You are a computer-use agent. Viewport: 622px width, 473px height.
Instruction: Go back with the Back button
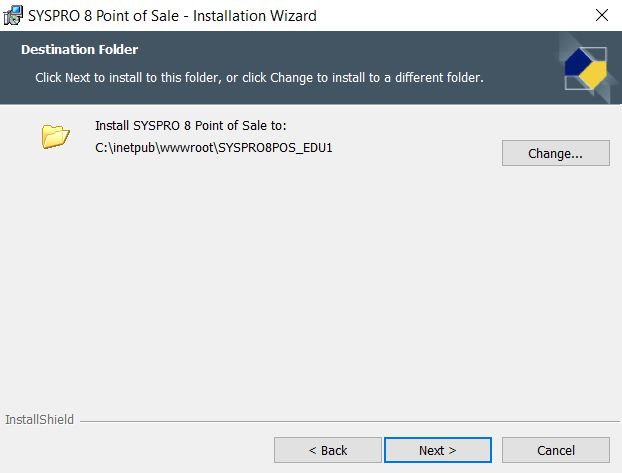pyautogui.click(x=327, y=450)
